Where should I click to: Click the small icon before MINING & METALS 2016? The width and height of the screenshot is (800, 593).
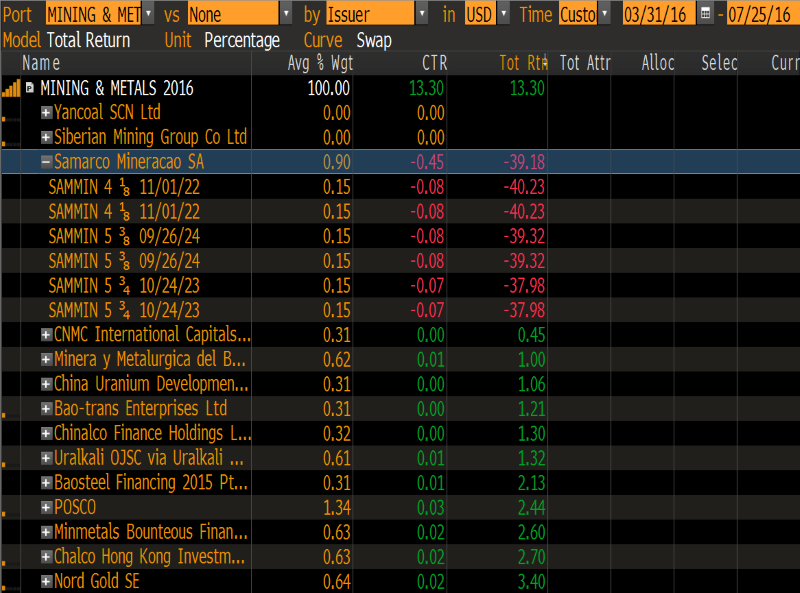(x=30, y=88)
